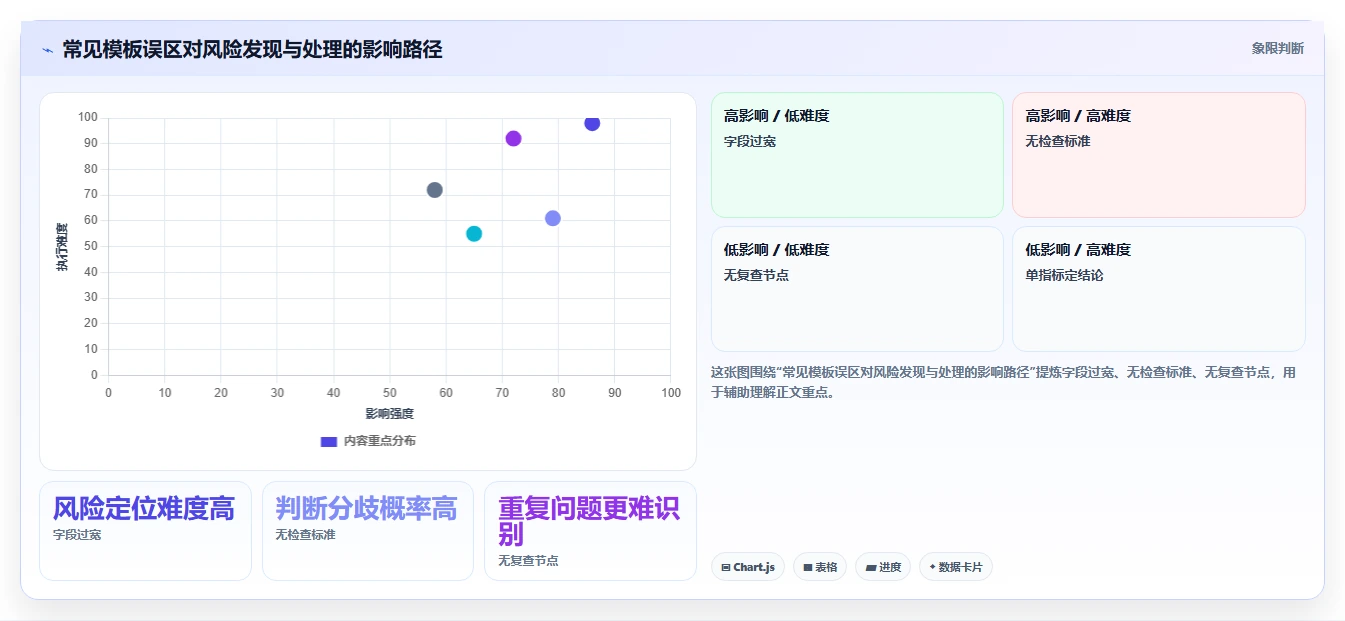Image resolution: width=1345 pixels, height=621 pixels.
Task: Click the 执行难度 y-axis label
Action: [x=62, y=247]
